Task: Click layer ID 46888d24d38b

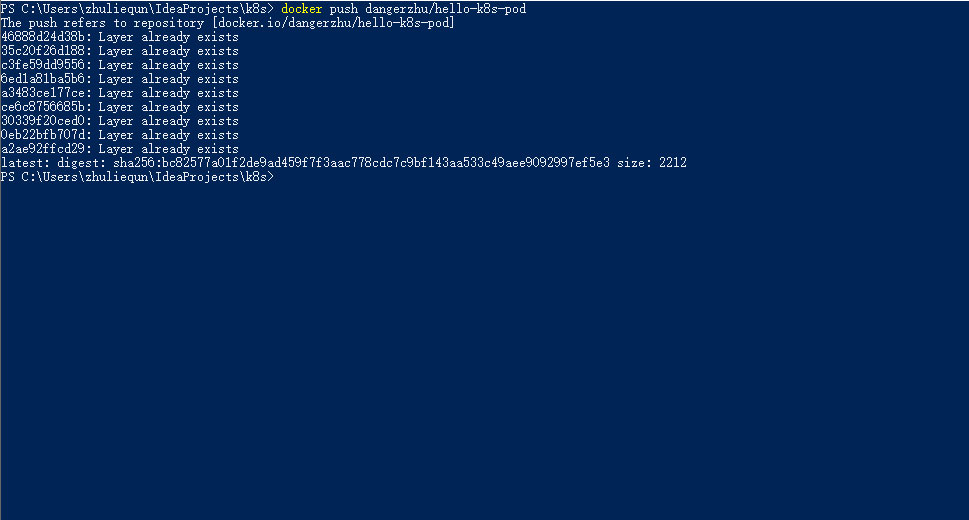Action: (x=46, y=37)
